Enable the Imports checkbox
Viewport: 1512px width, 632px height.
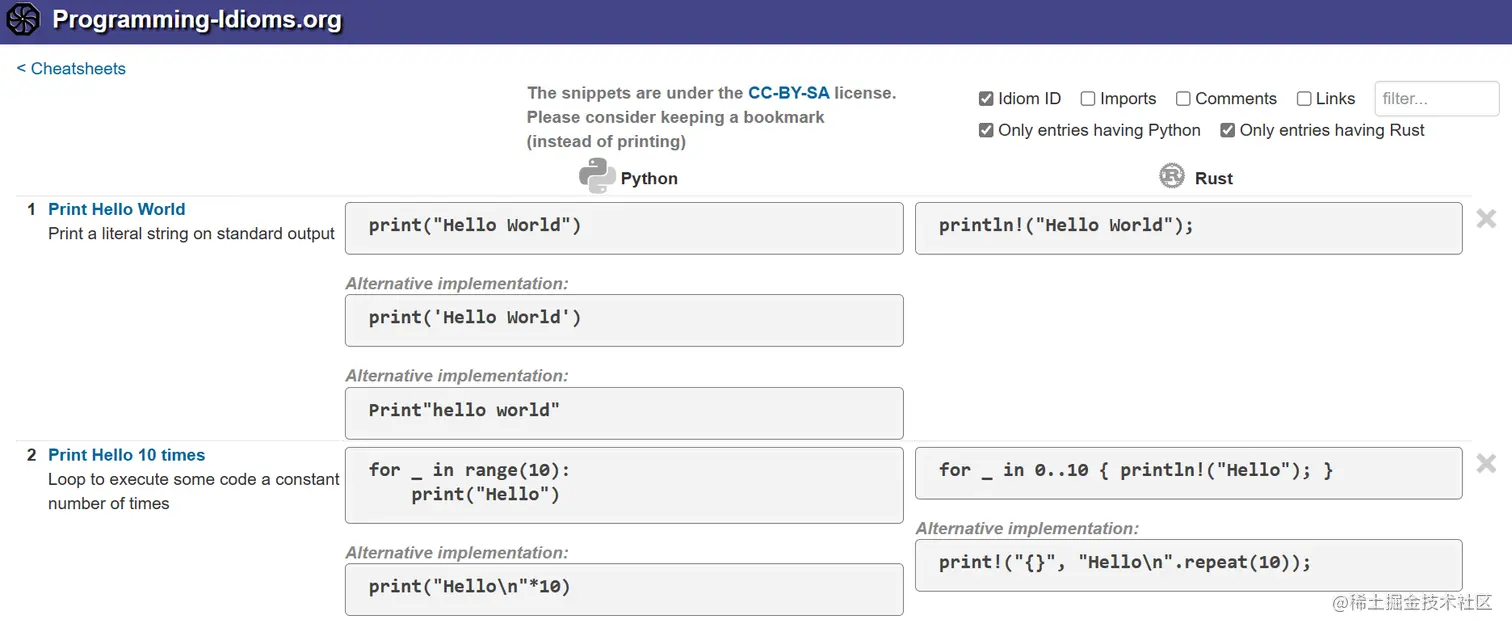point(1088,99)
